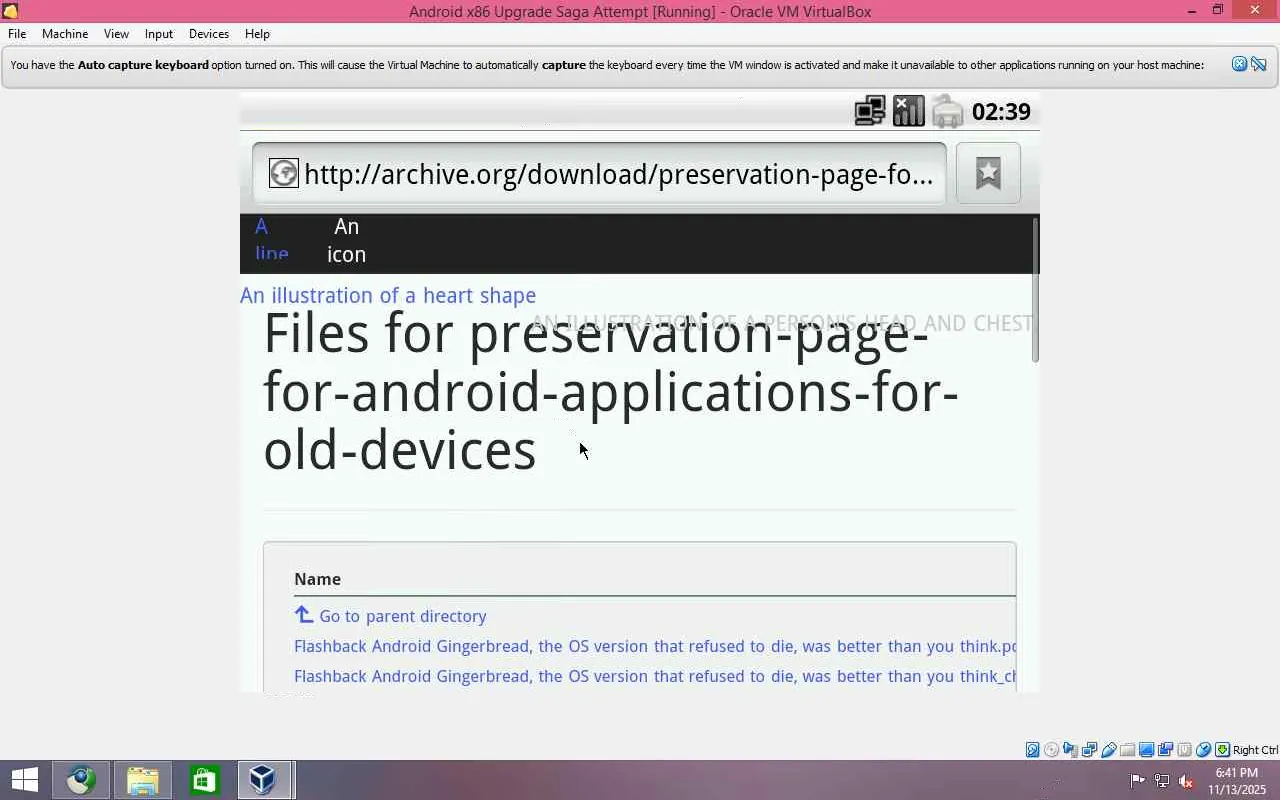Click the hard disk activity indicator
1280x800 pixels.
[1033, 750]
